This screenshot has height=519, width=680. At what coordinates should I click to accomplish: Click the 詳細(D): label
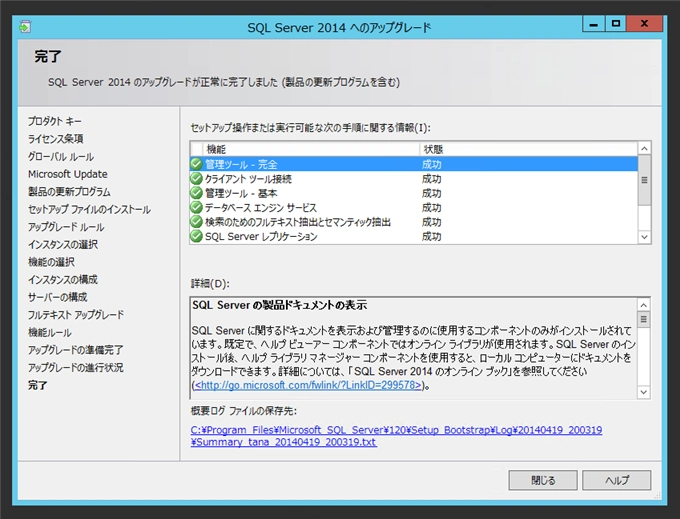(x=210, y=284)
